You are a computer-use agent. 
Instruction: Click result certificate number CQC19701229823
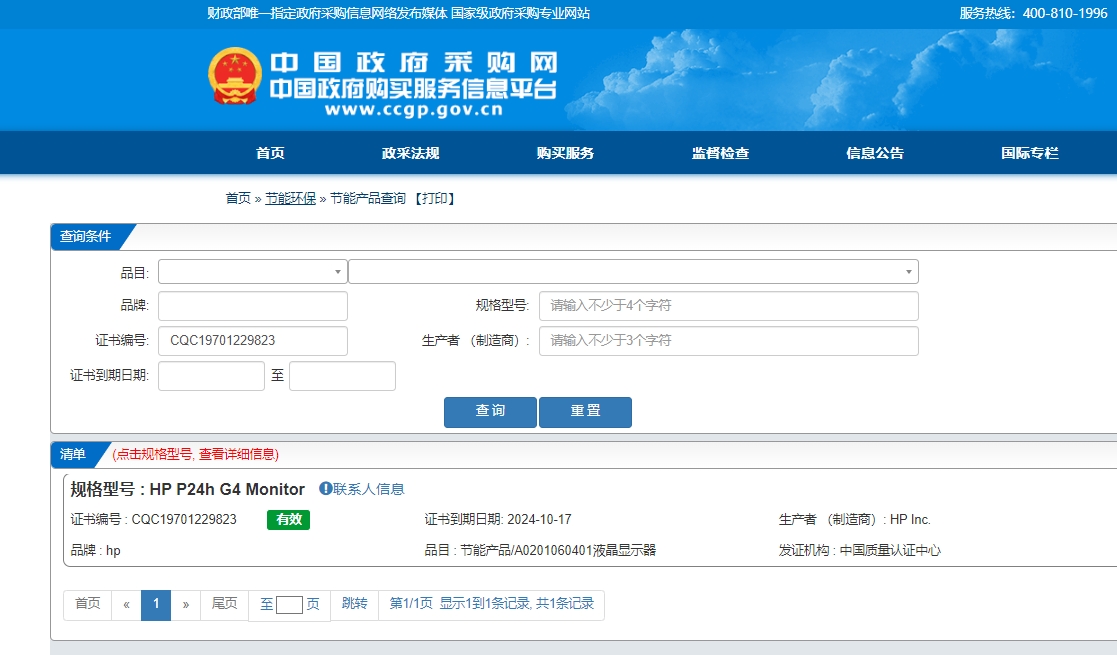[184, 520]
